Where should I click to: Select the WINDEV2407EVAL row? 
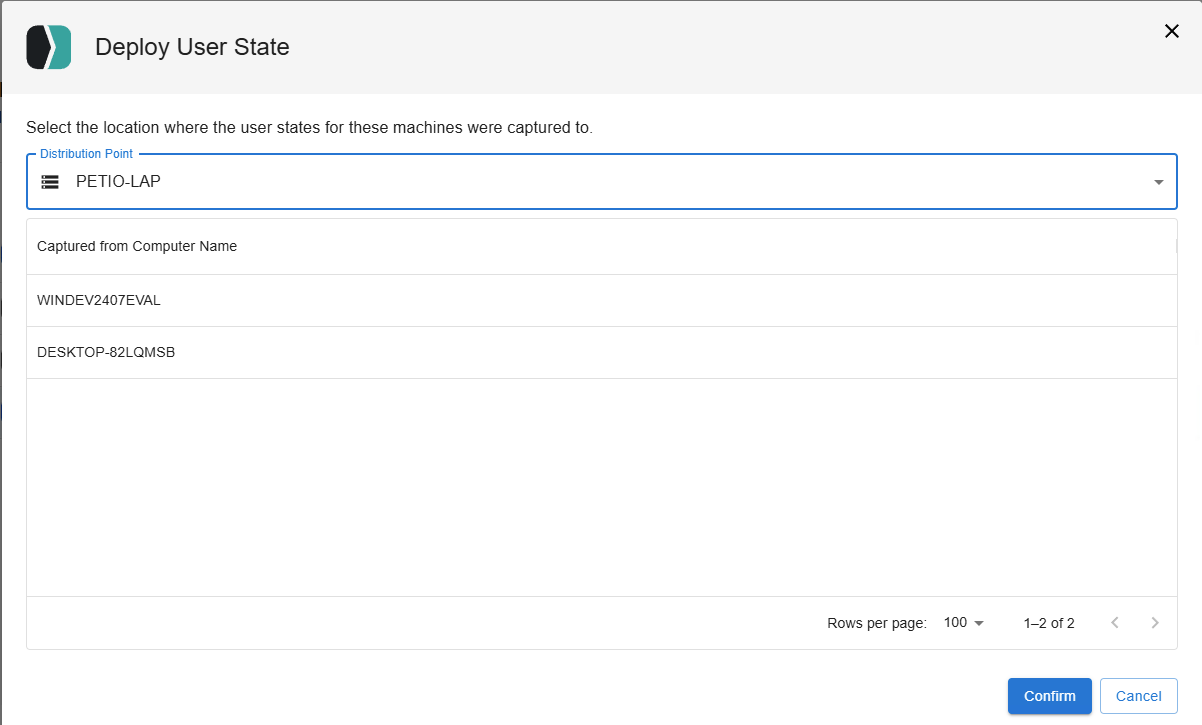click(99, 300)
